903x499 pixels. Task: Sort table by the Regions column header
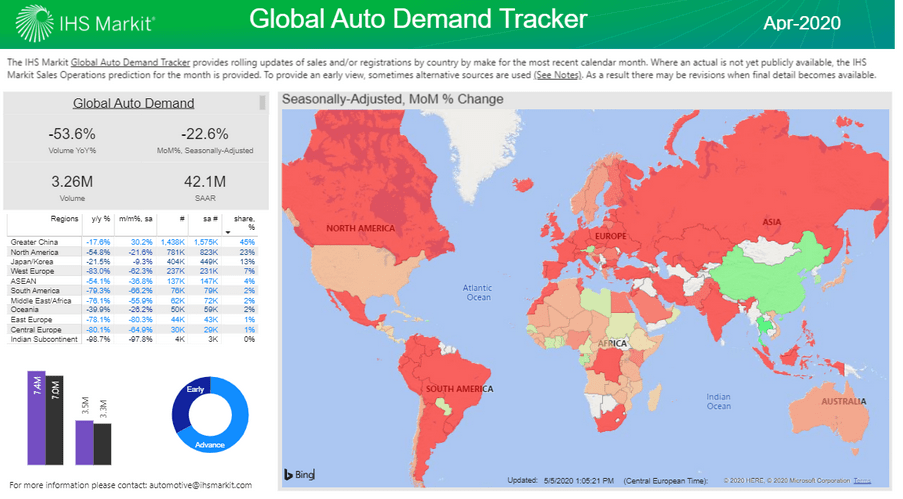tap(64, 219)
